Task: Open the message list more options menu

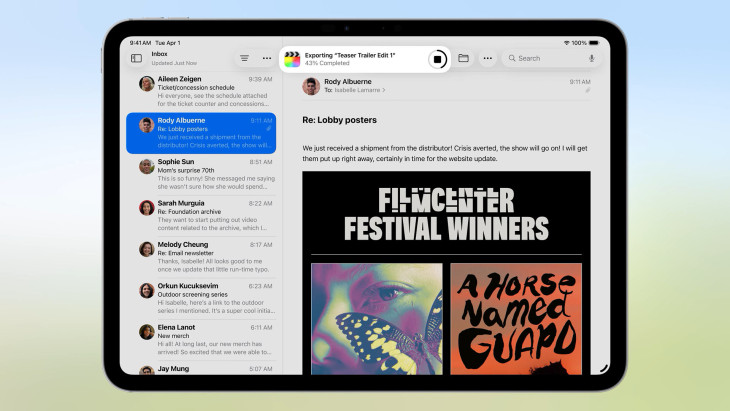Action: click(266, 59)
